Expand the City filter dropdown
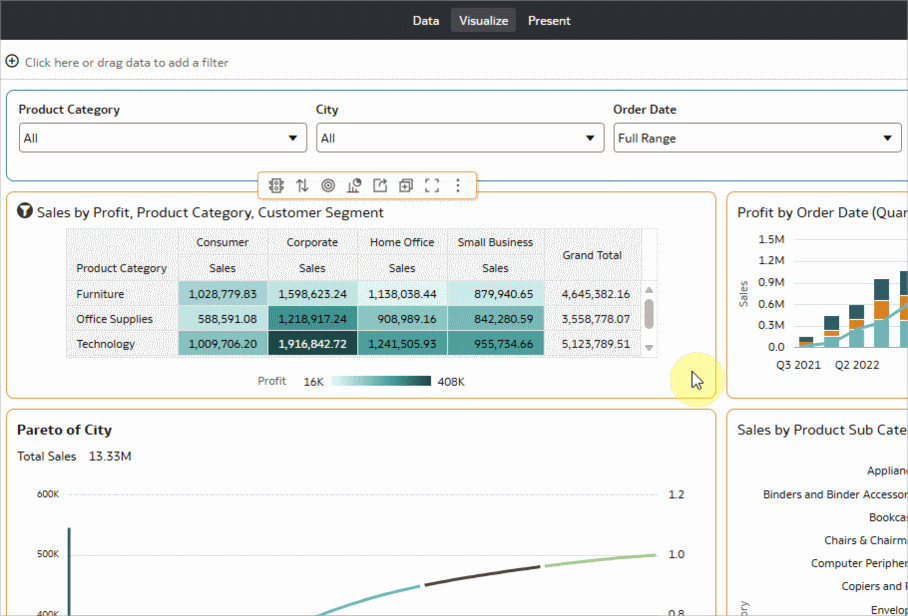Image resolution: width=908 pixels, height=616 pixels. (x=460, y=138)
